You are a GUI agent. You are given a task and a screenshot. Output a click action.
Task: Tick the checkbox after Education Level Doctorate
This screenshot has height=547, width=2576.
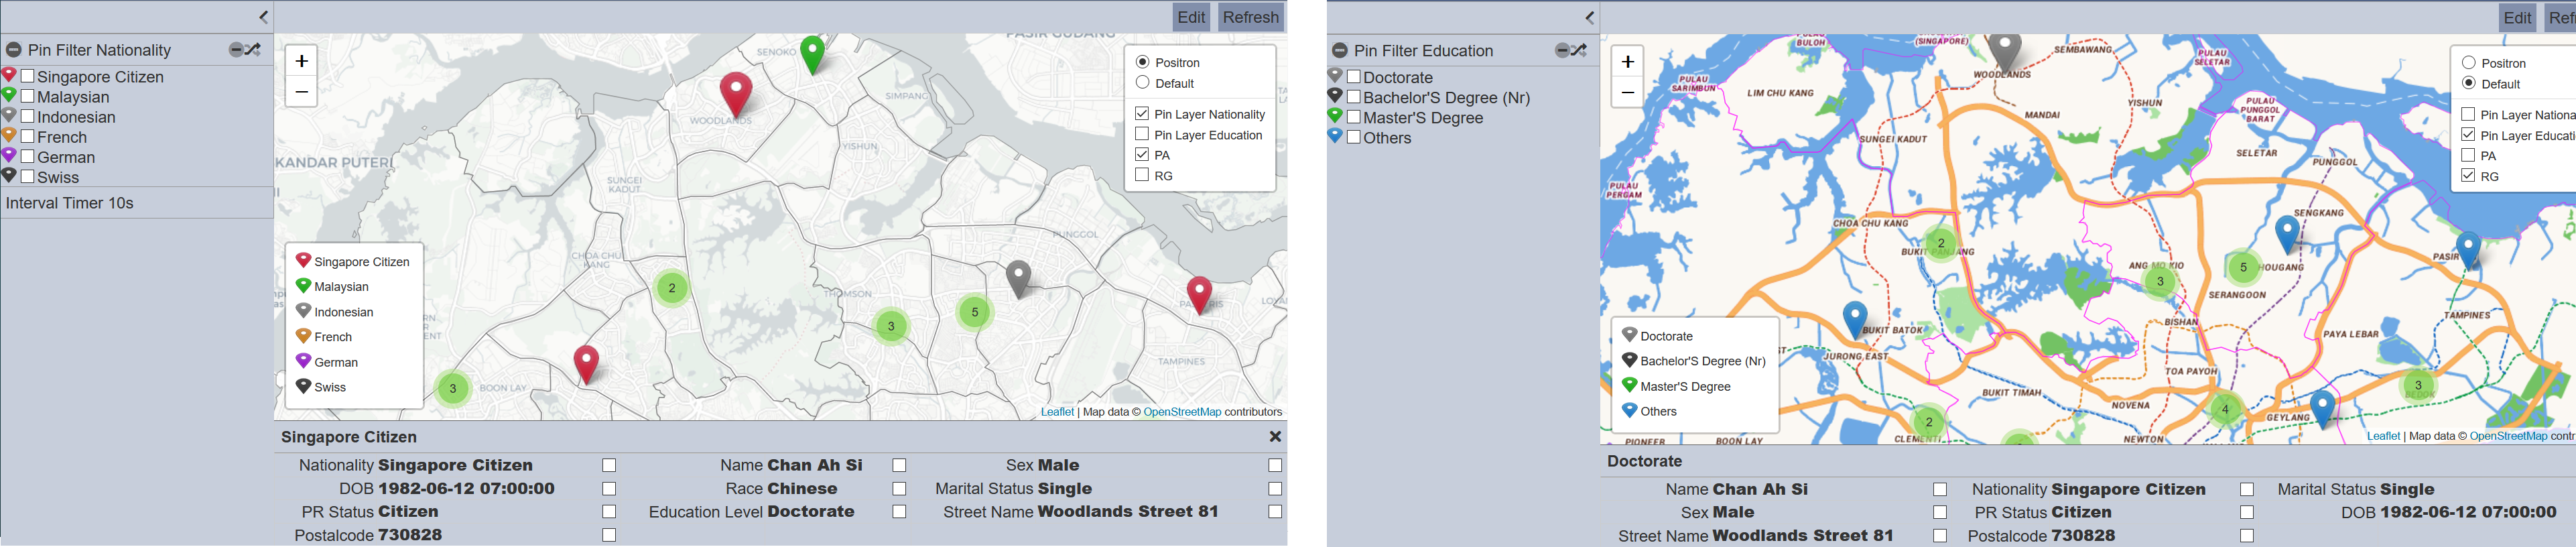899,512
